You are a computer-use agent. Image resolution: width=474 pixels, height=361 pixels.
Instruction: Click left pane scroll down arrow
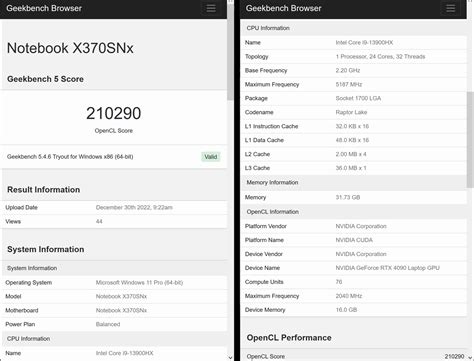(x=230, y=358)
